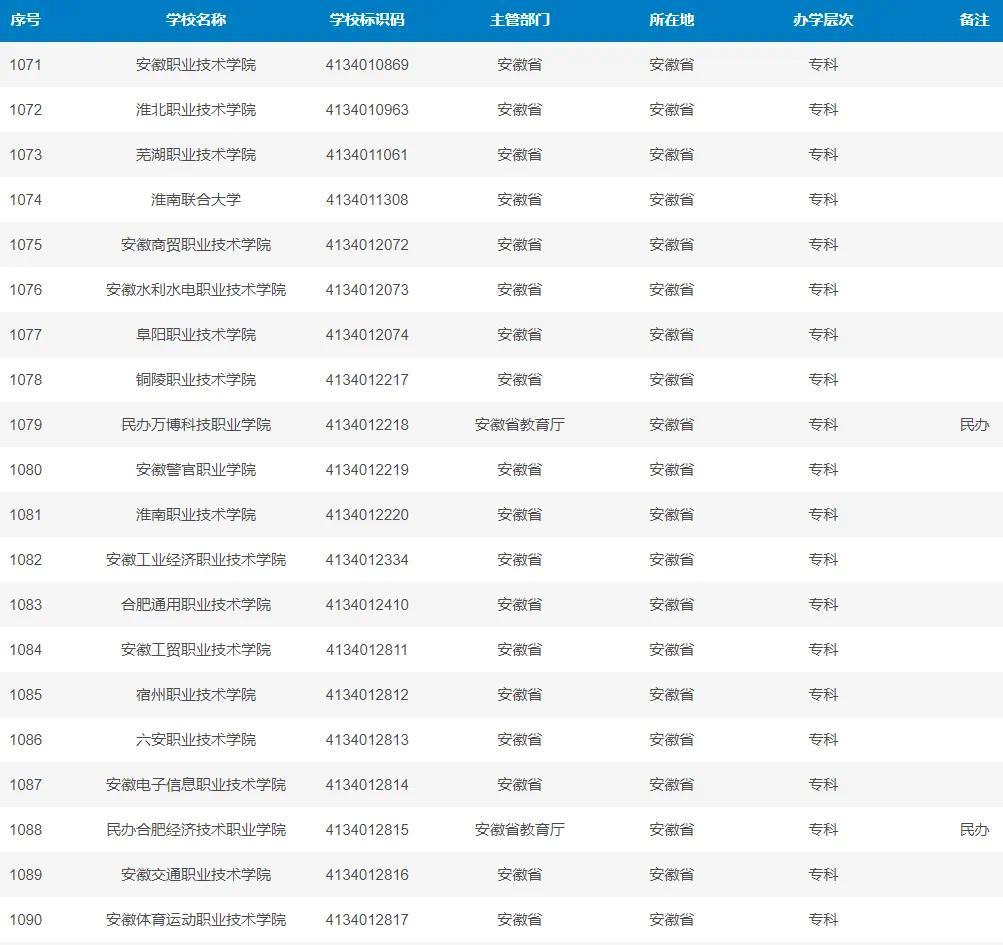Click 民办 remark in row 1088

[x=974, y=830]
